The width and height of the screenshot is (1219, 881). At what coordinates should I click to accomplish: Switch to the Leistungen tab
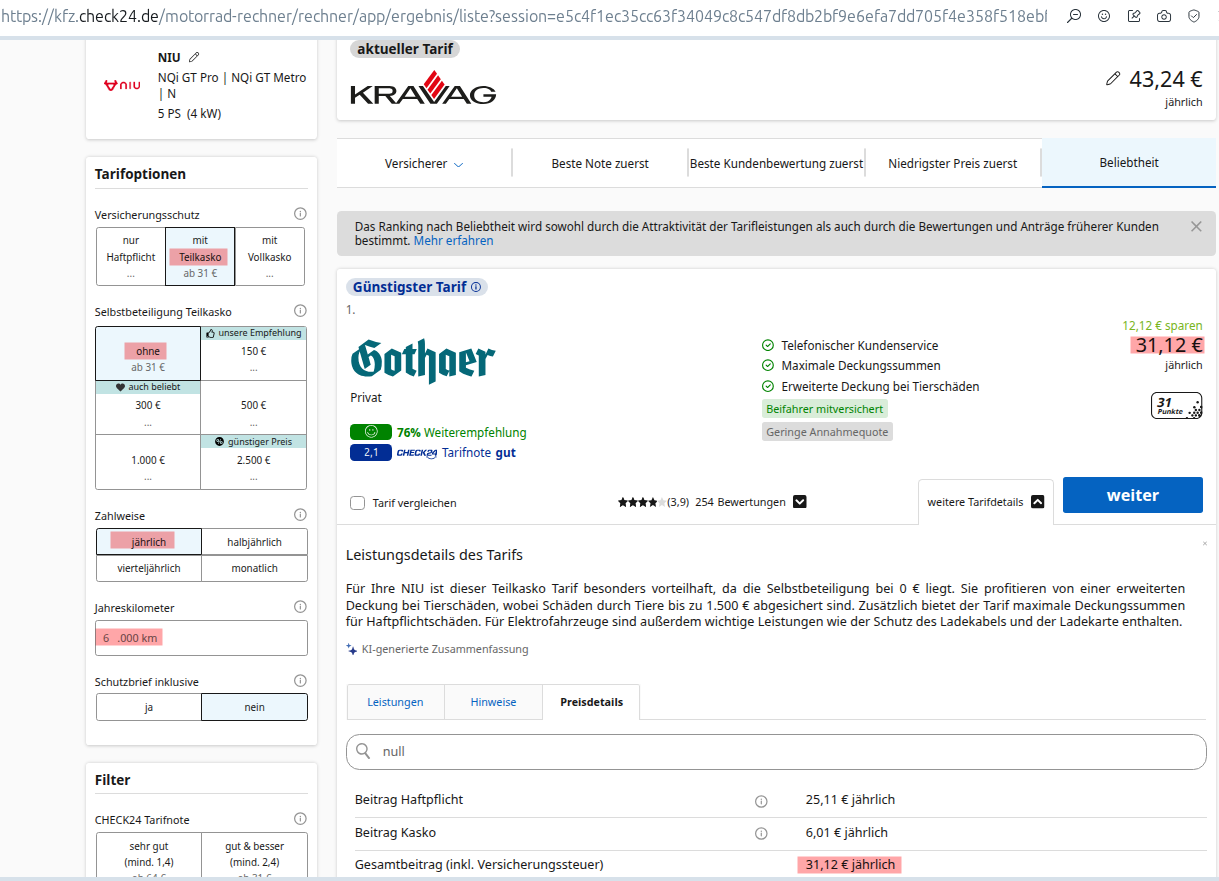coord(395,702)
